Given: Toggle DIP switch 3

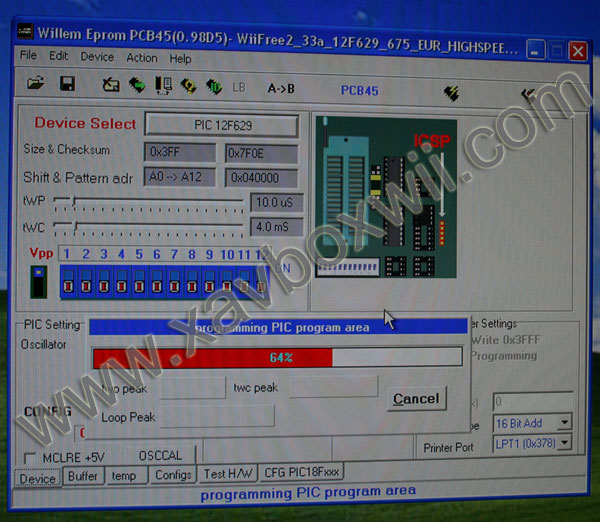Looking at the screenshot, I should tap(104, 282).
